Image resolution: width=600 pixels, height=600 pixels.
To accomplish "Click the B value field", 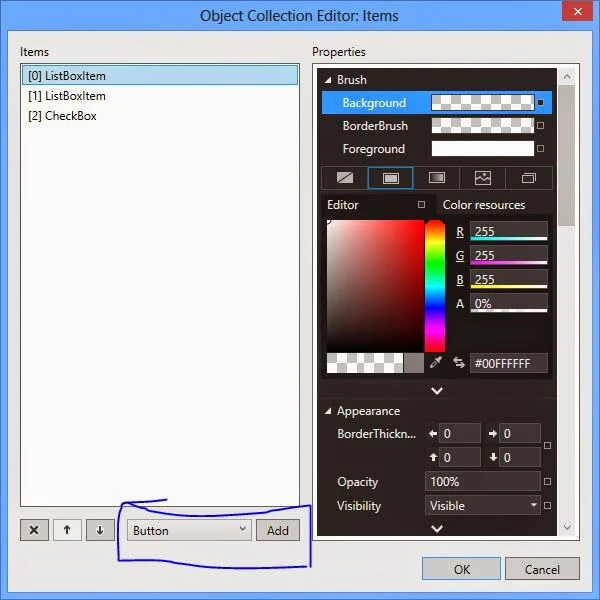I will [x=509, y=279].
